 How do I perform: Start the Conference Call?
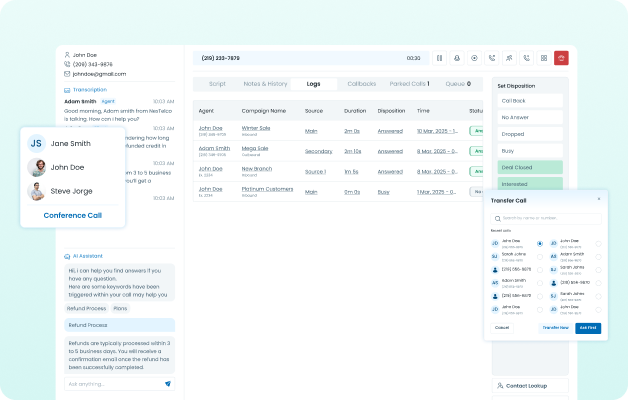[72, 215]
